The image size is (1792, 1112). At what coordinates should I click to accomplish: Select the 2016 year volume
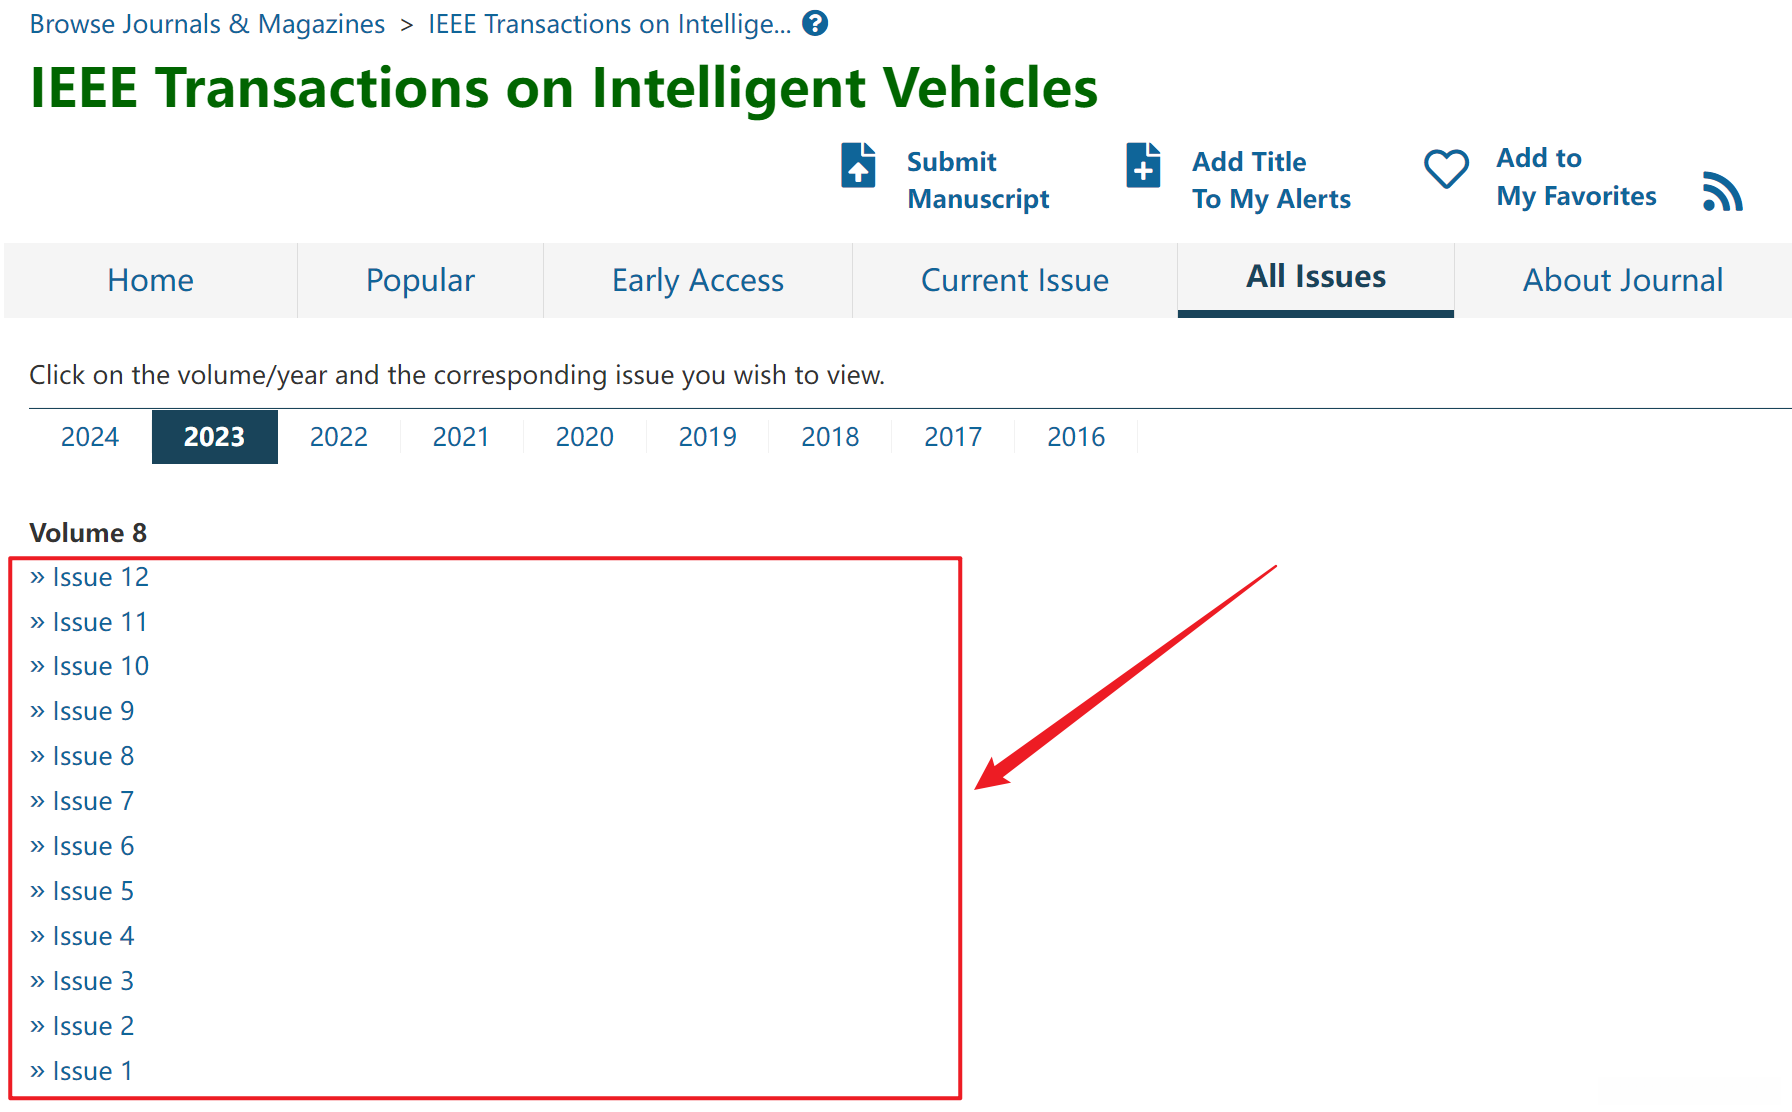[x=1075, y=437]
